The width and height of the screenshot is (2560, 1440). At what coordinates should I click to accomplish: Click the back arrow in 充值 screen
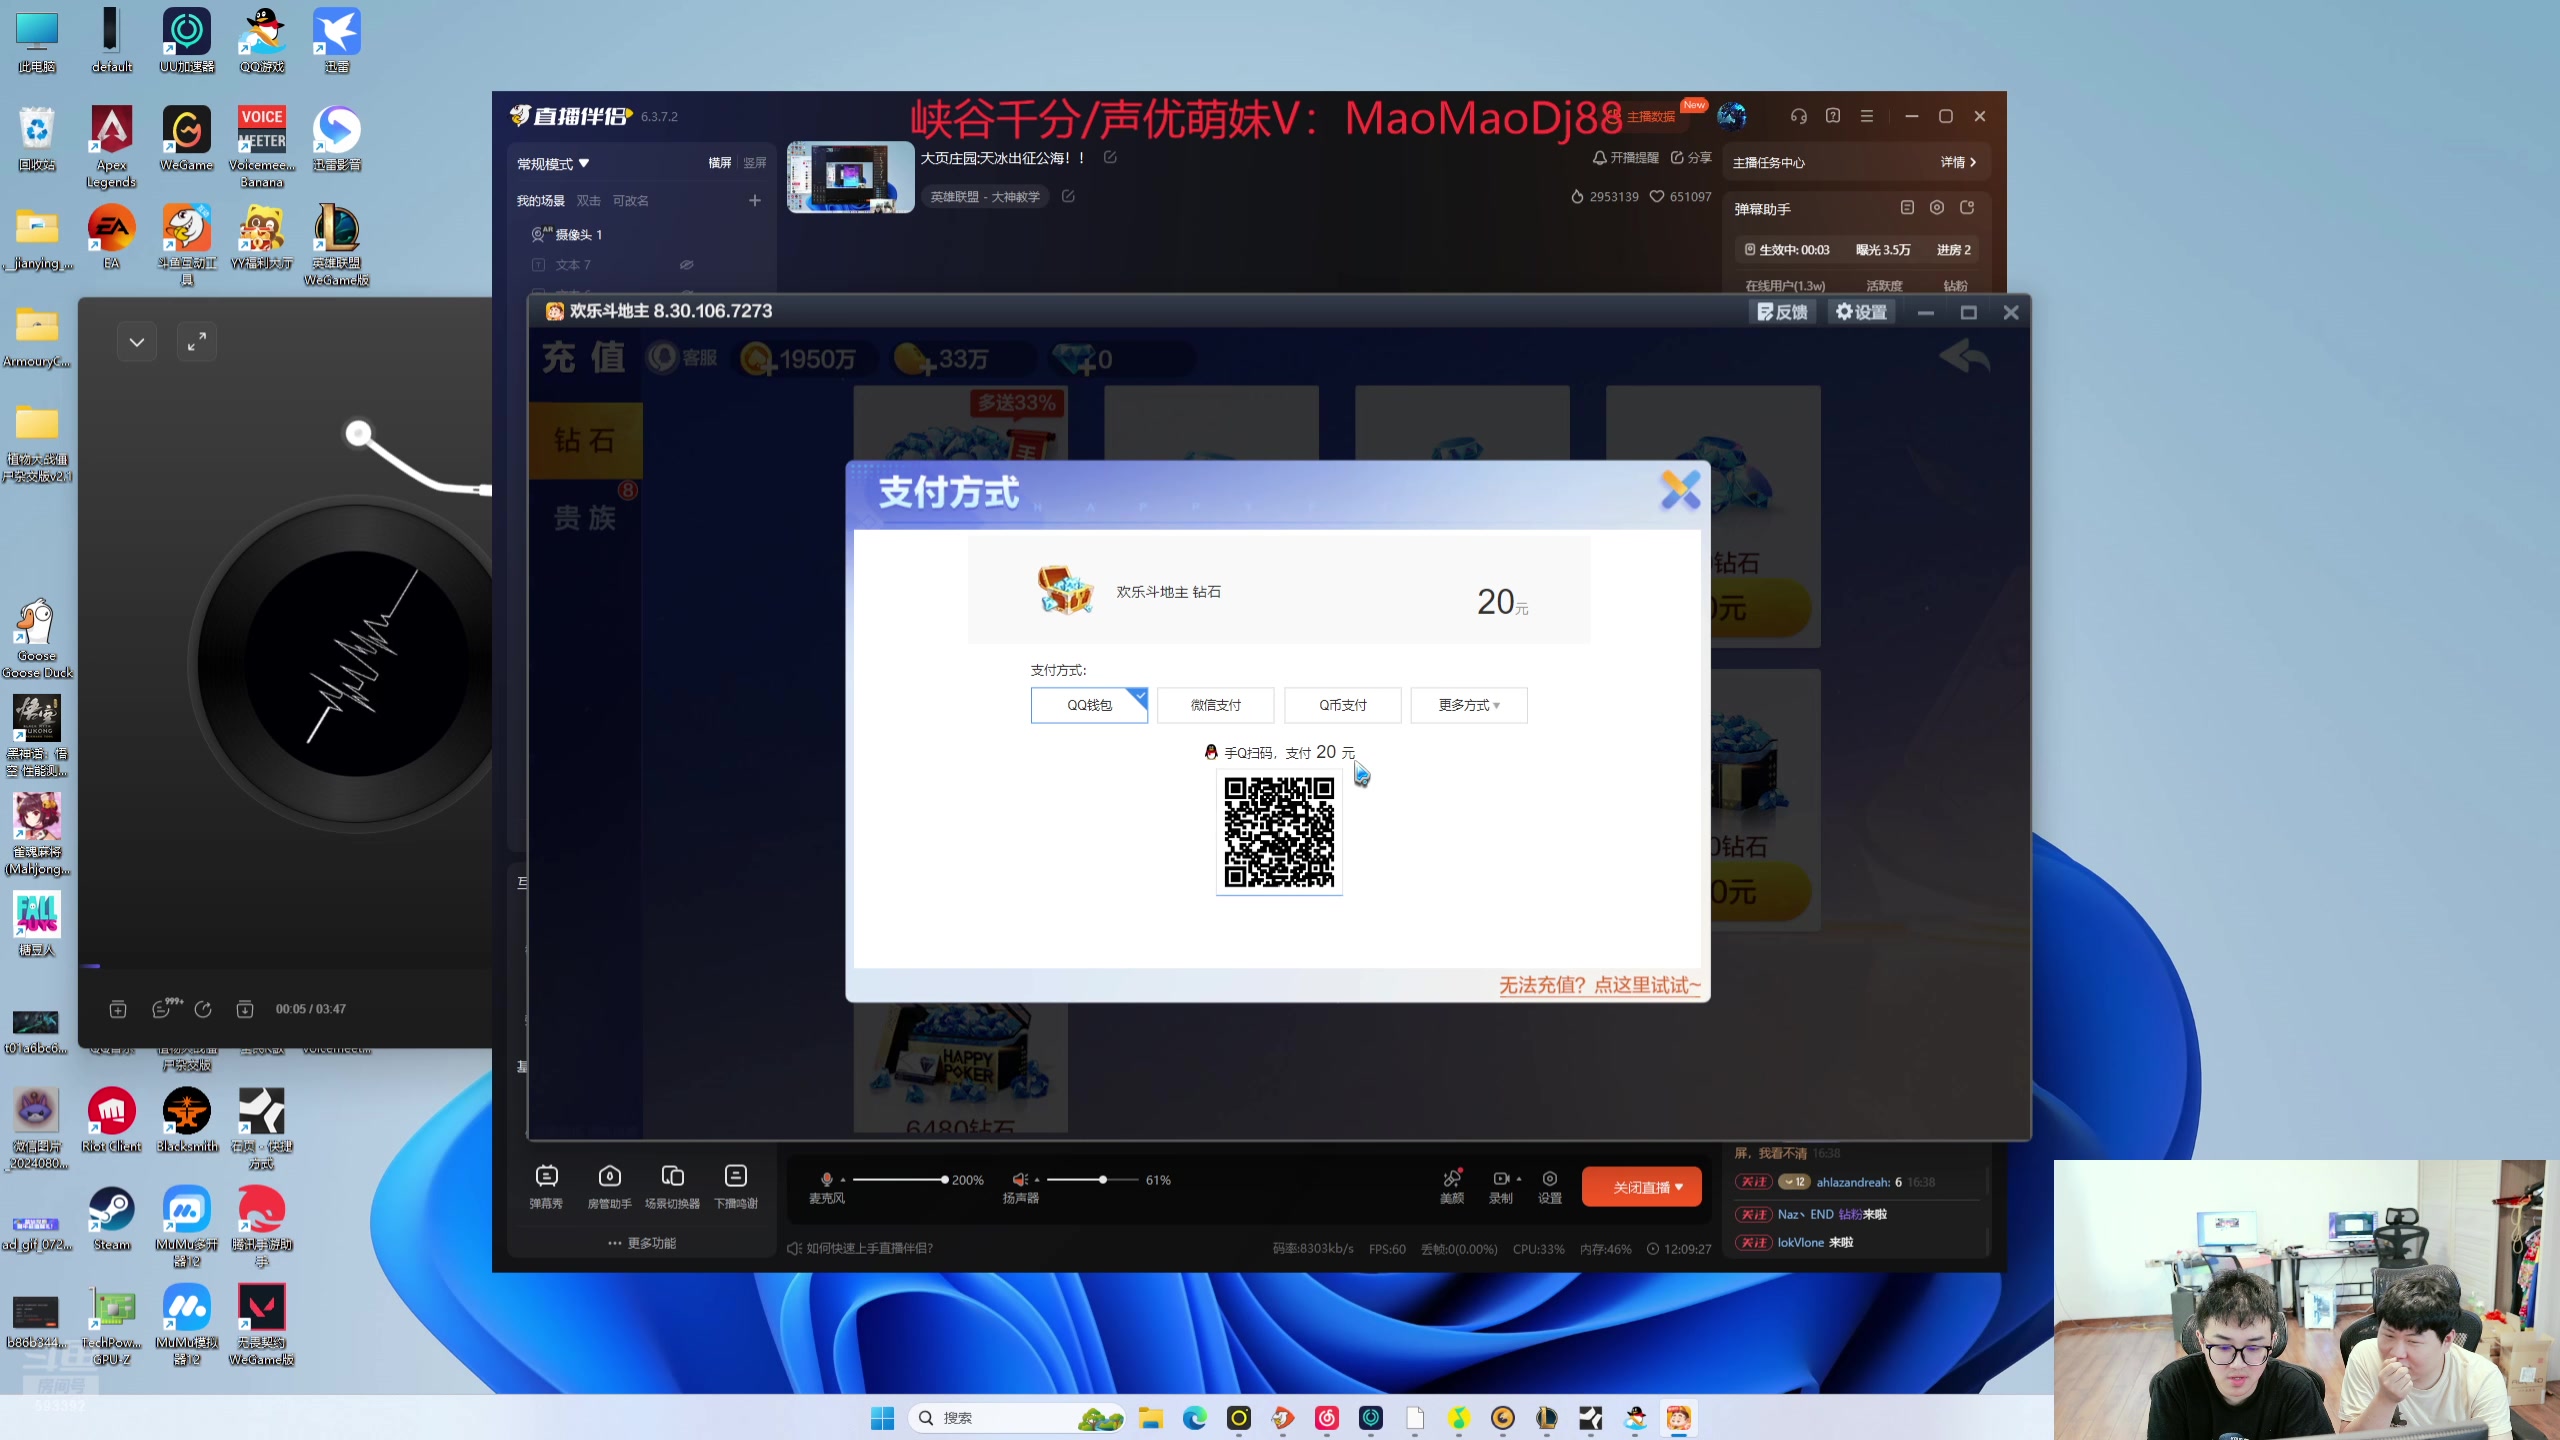[1964, 357]
